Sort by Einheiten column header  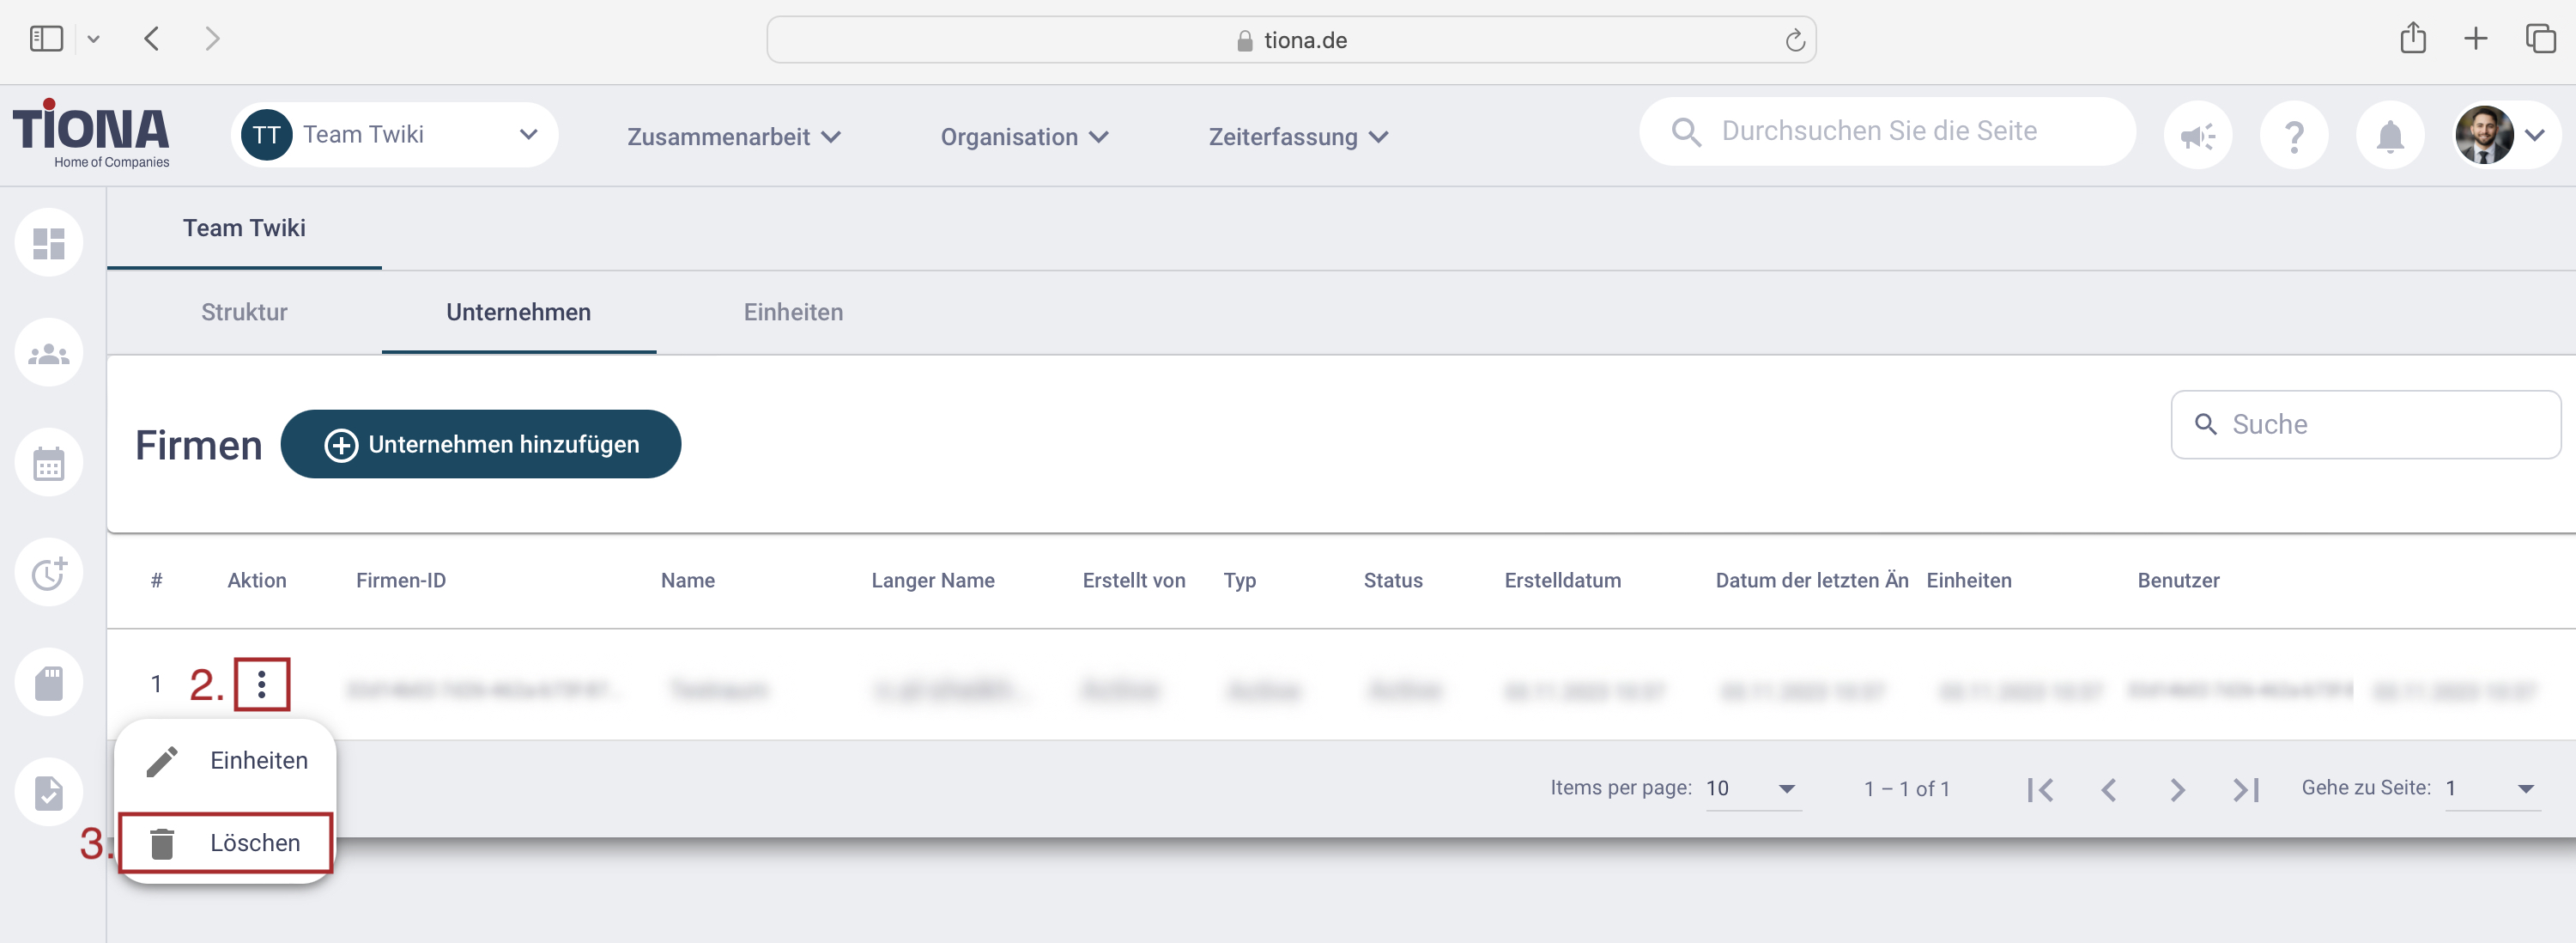click(x=1968, y=581)
